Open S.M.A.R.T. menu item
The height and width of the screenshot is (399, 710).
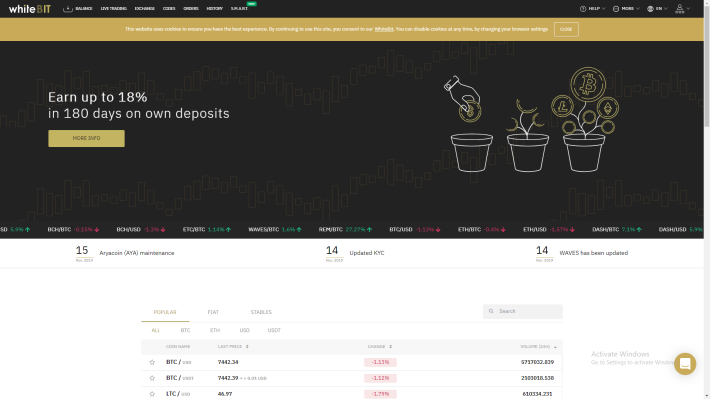coord(239,9)
